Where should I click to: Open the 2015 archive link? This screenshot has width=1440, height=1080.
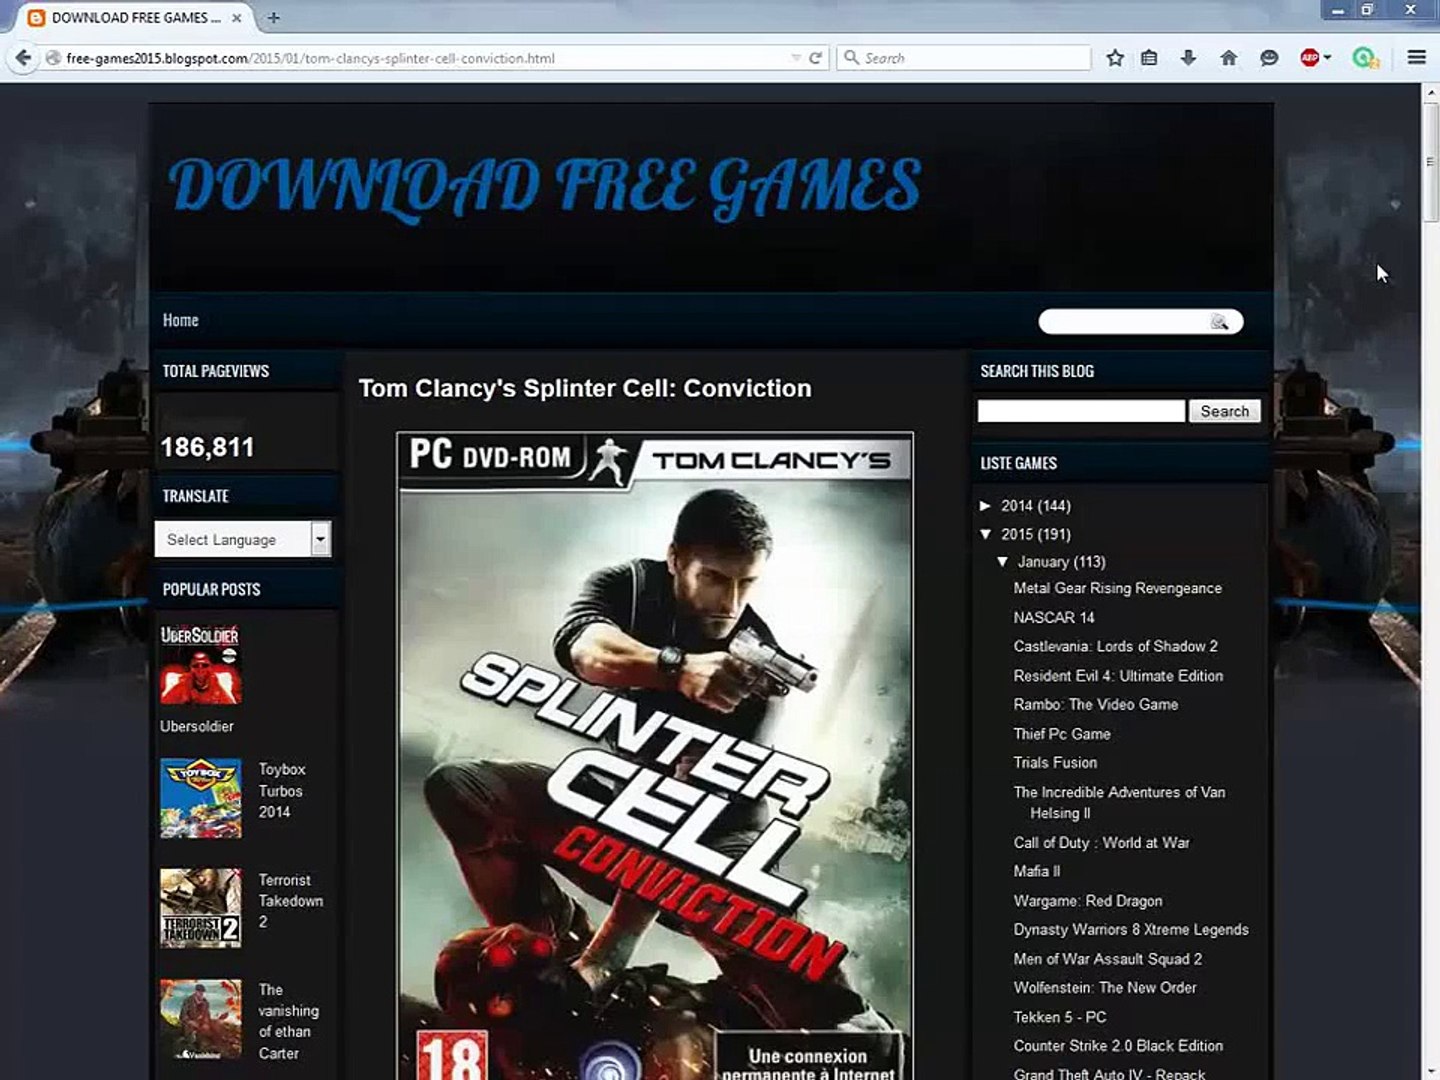(x=1016, y=534)
